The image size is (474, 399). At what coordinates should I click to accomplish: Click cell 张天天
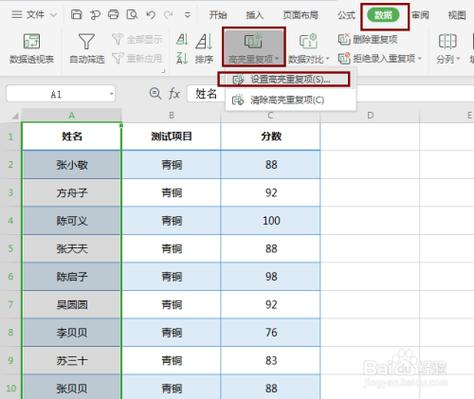[71, 249]
